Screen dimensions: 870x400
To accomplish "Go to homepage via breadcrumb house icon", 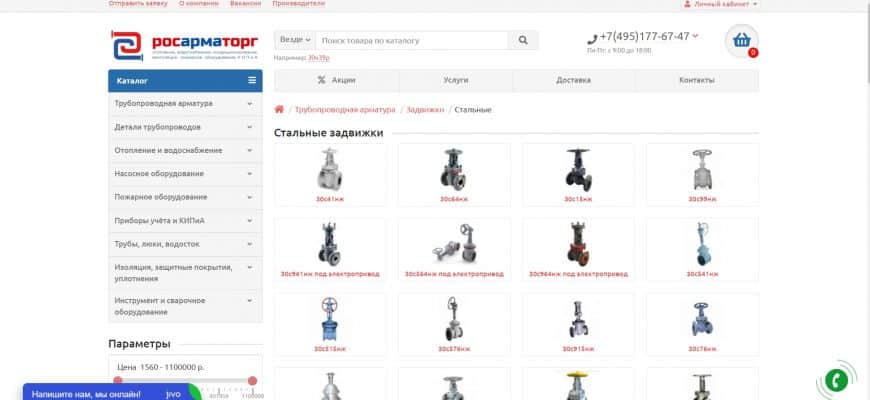I will click(279, 109).
